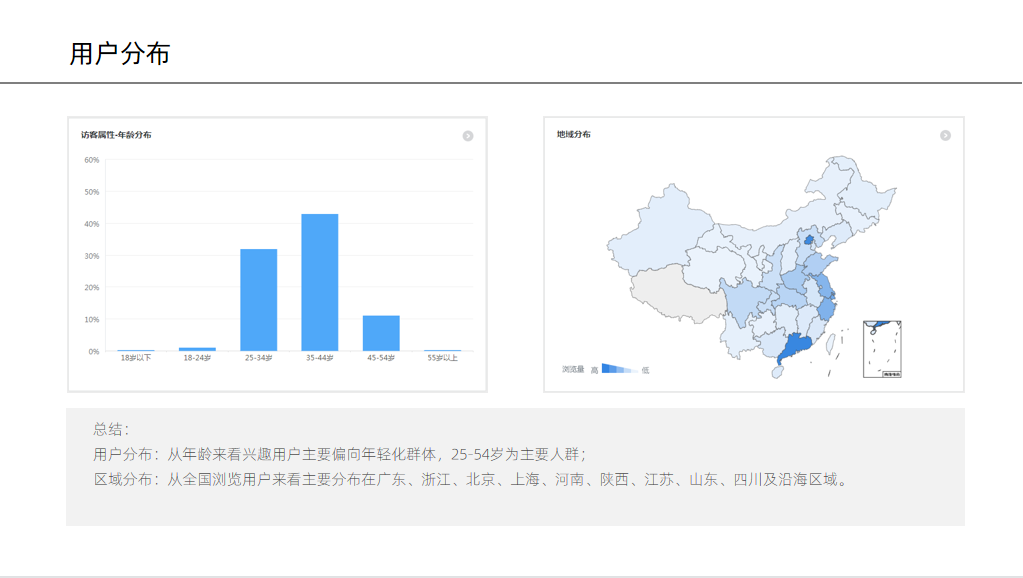This screenshot has width=1023, height=578.
Task: Click the 总结 label in summary box
Action: [x=111, y=429]
